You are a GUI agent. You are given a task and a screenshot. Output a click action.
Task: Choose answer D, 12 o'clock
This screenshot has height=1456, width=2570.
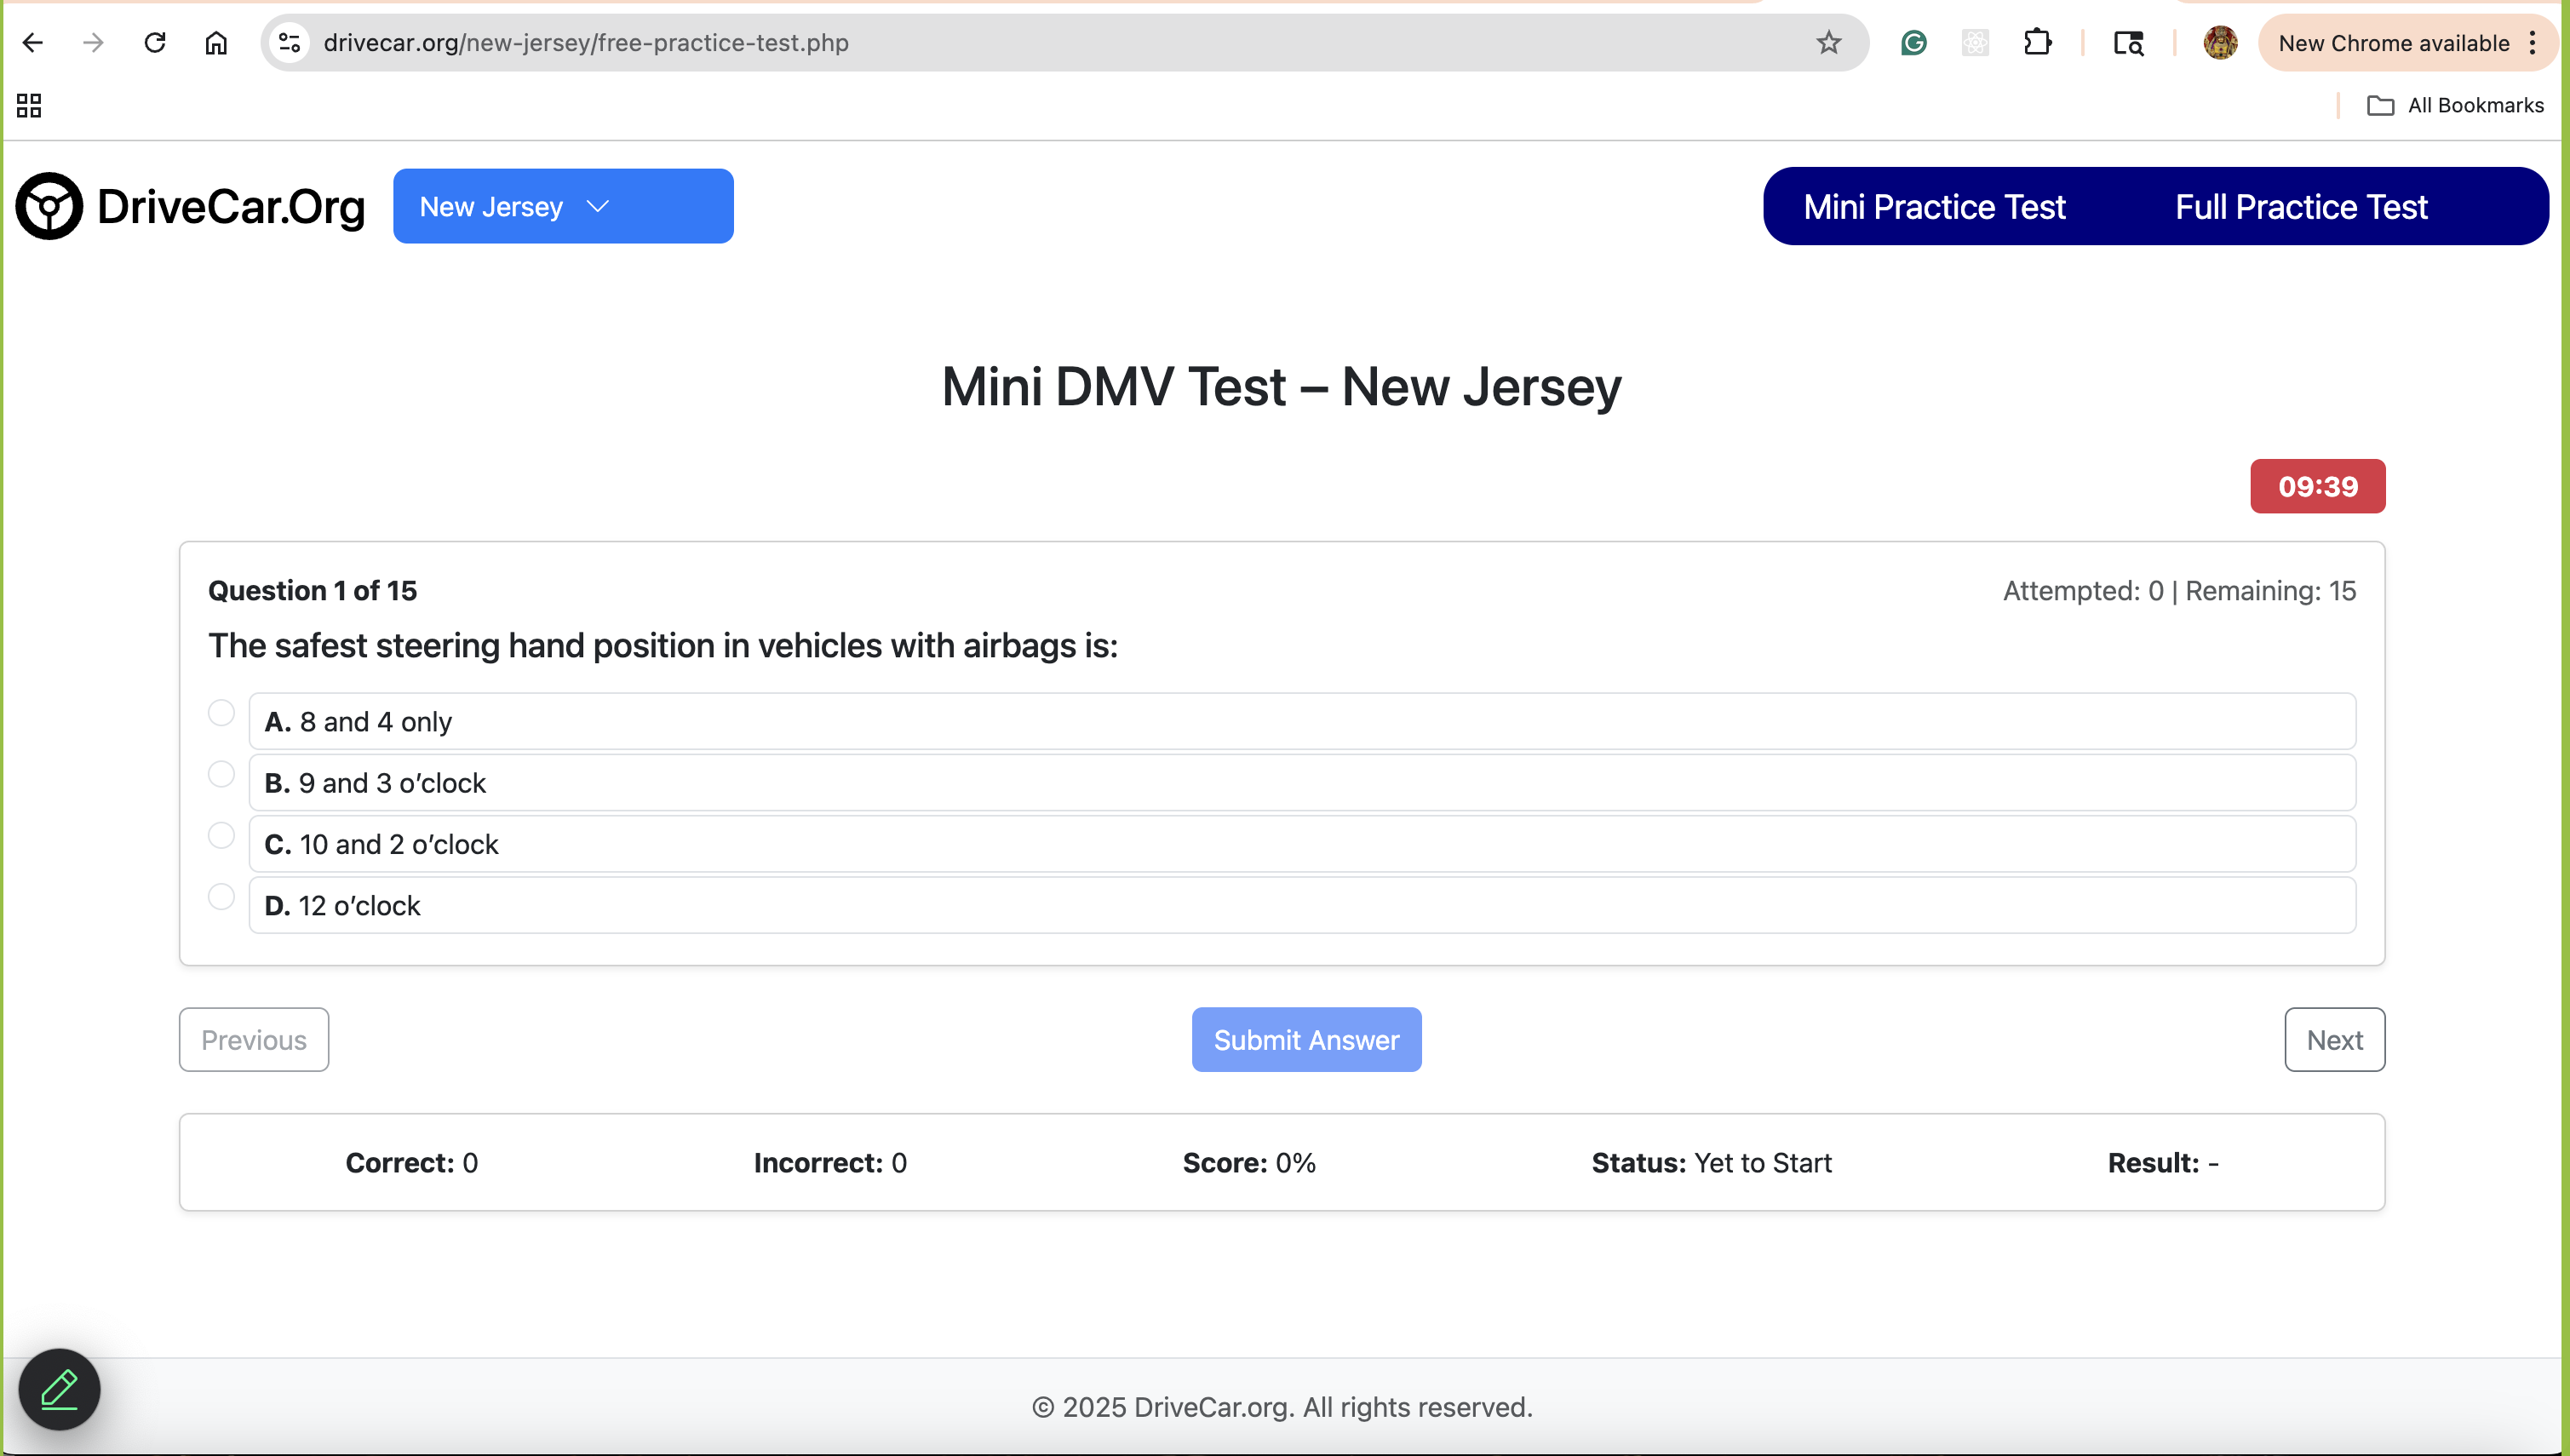[x=221, y=896]
